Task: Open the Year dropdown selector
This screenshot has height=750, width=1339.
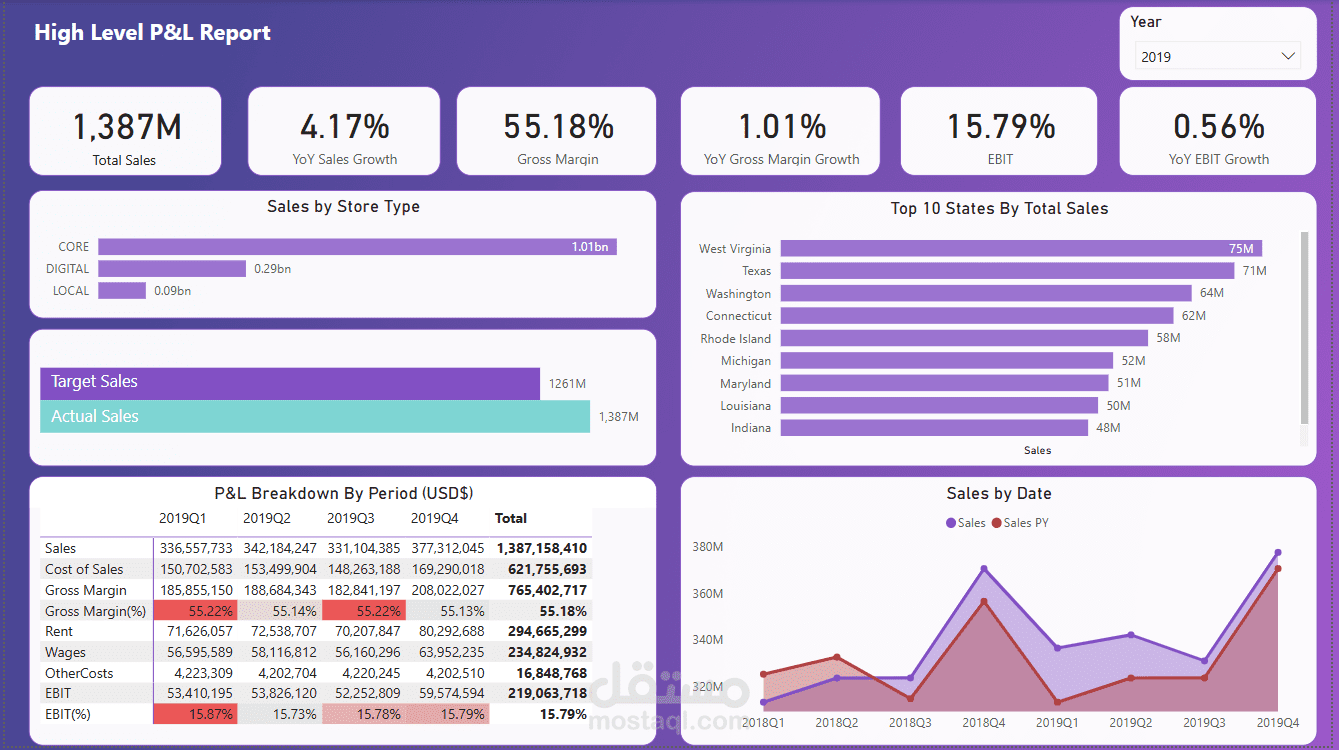Action: pyautogui.click(x=1215, y=57)
